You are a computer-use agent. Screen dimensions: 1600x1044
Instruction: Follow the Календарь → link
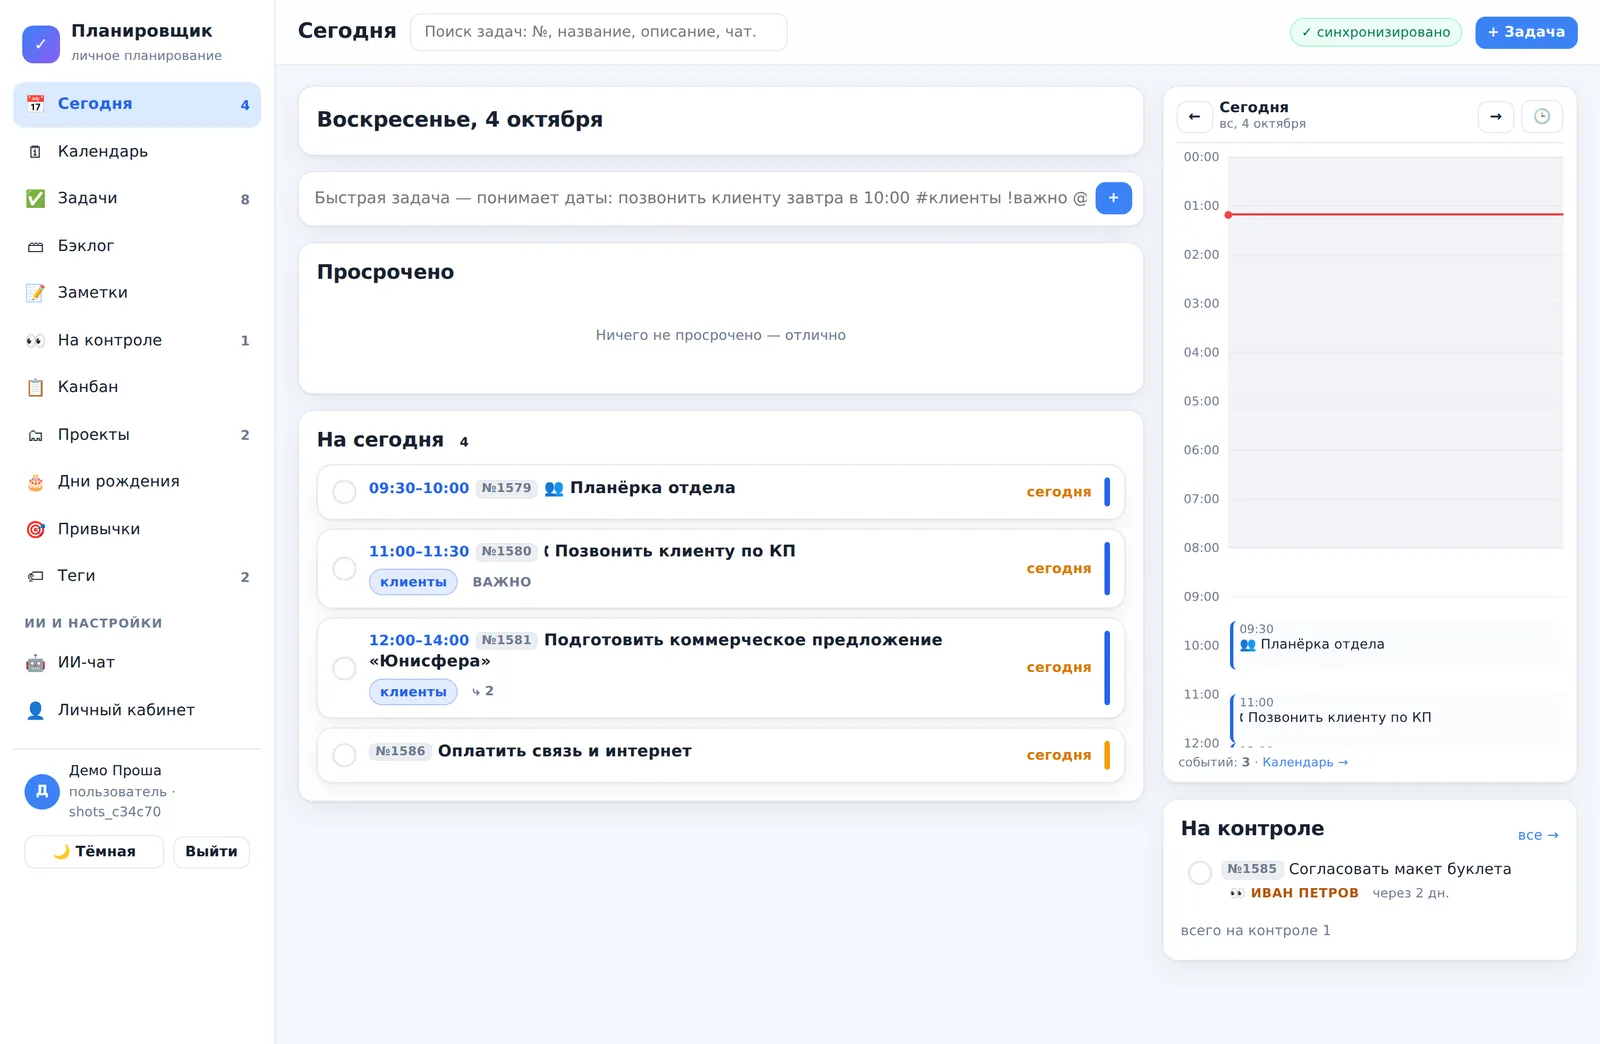[x=1305, y=762]
